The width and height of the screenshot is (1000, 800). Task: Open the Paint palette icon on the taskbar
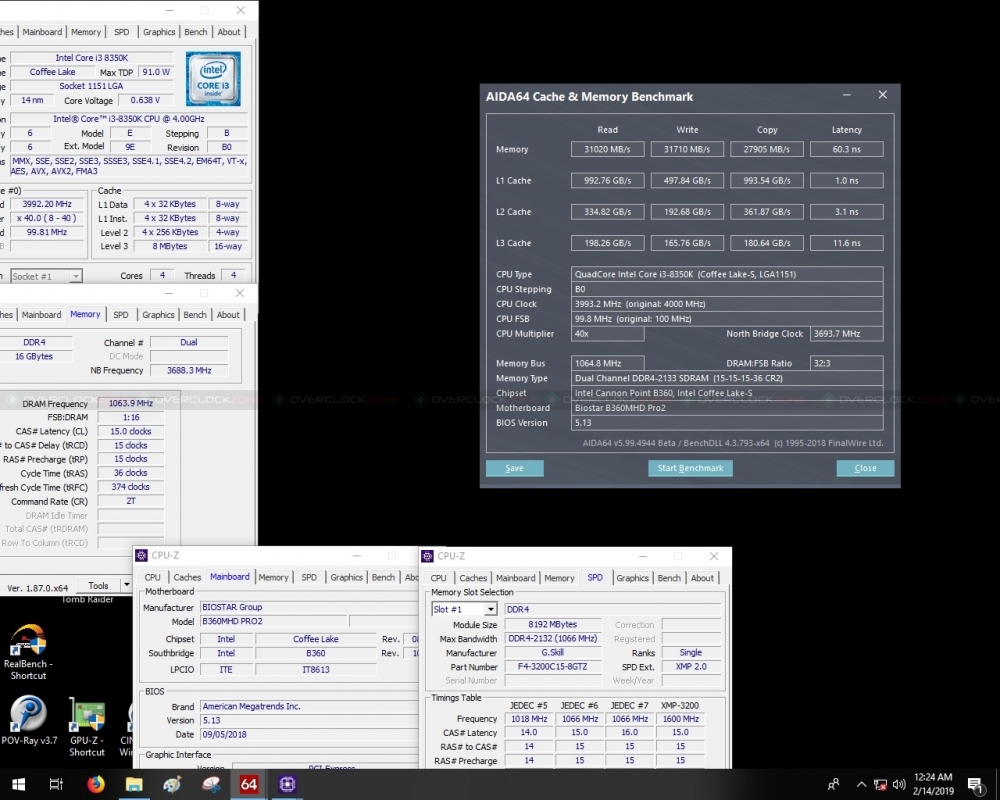coord(172,784)
